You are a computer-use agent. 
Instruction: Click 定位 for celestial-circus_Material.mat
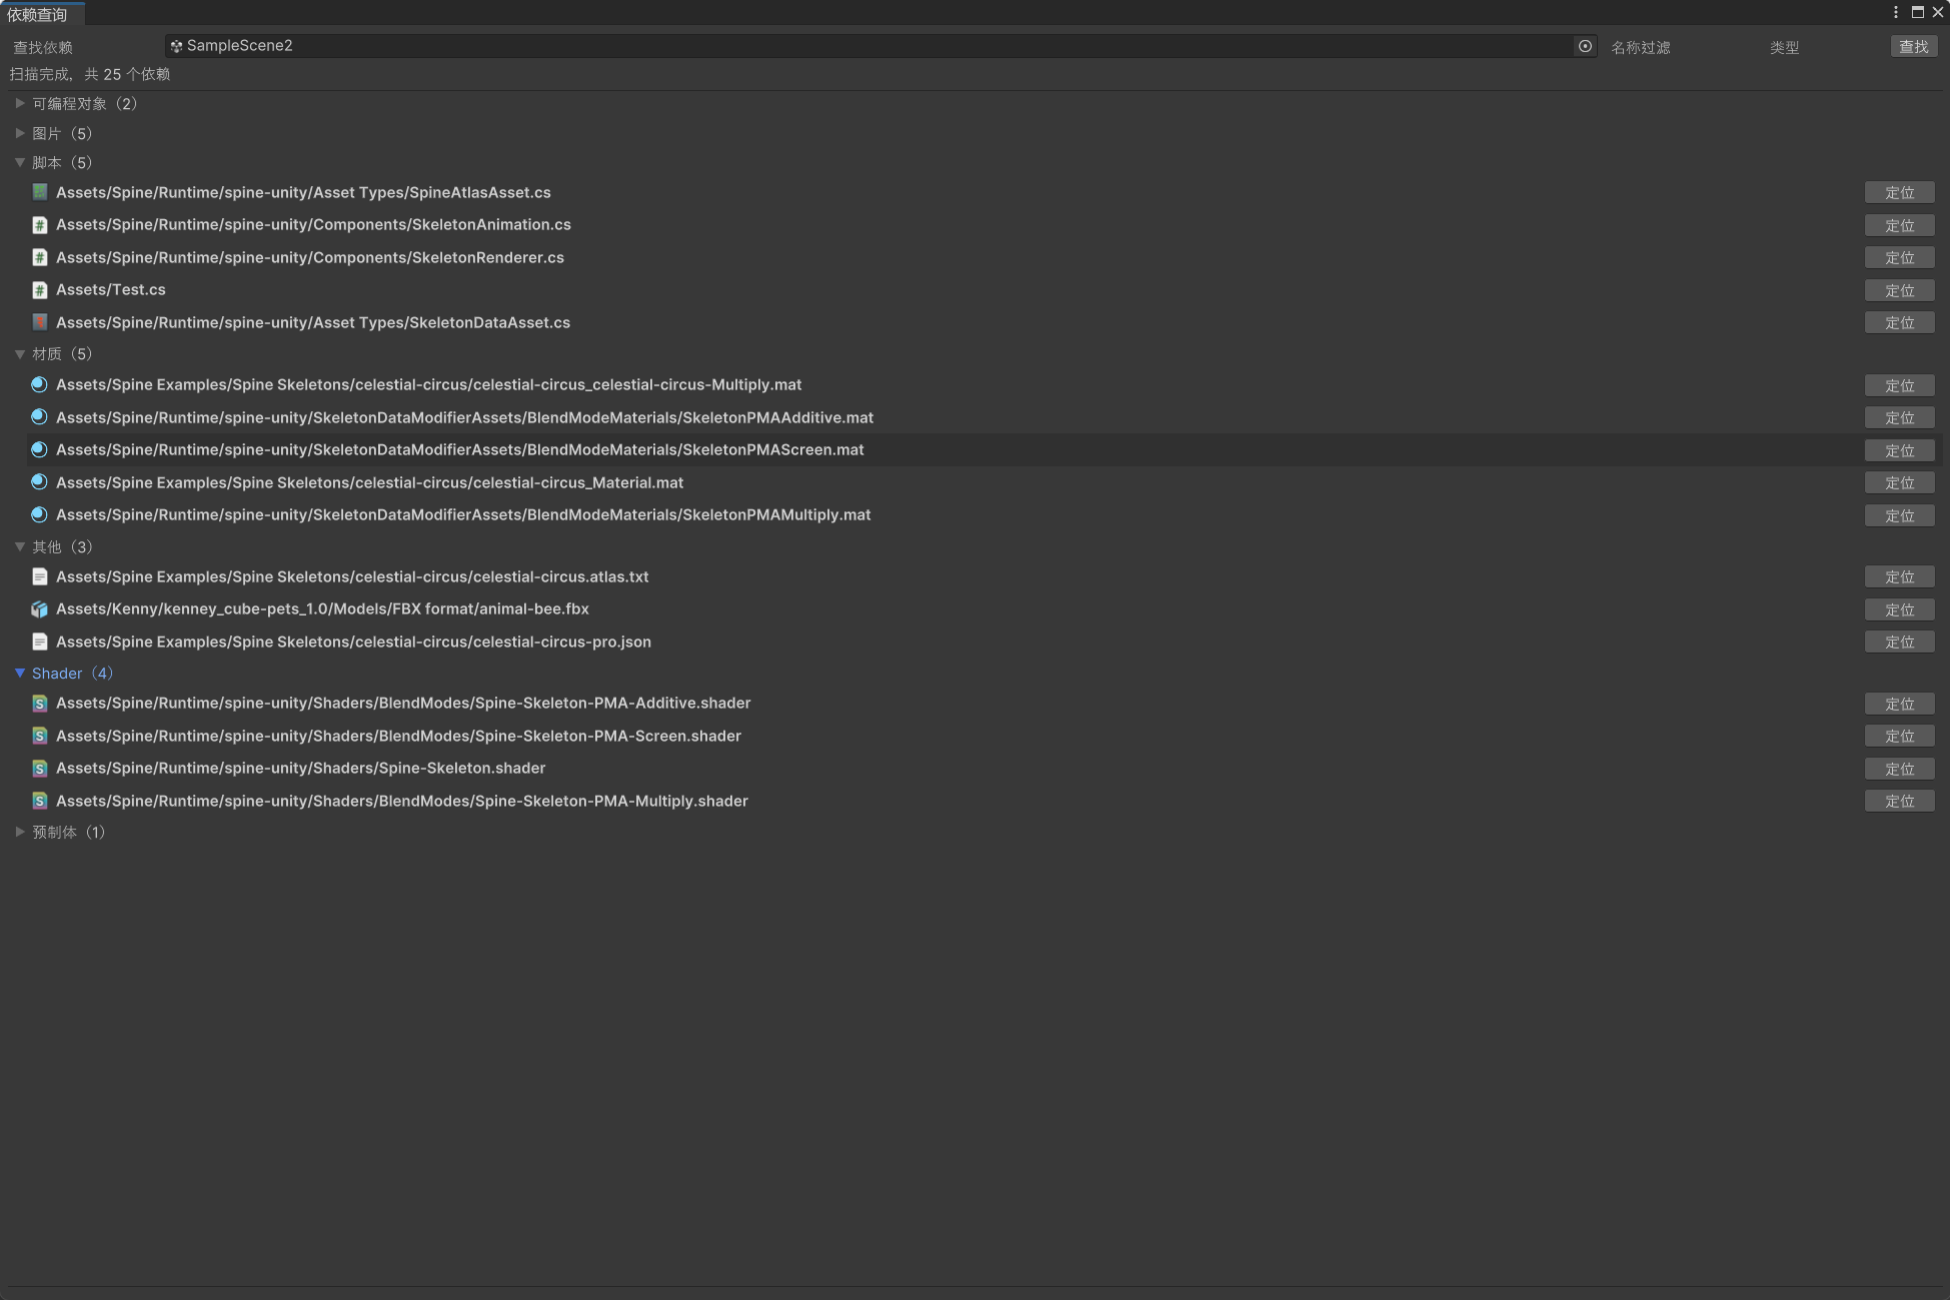[1899, 483]
